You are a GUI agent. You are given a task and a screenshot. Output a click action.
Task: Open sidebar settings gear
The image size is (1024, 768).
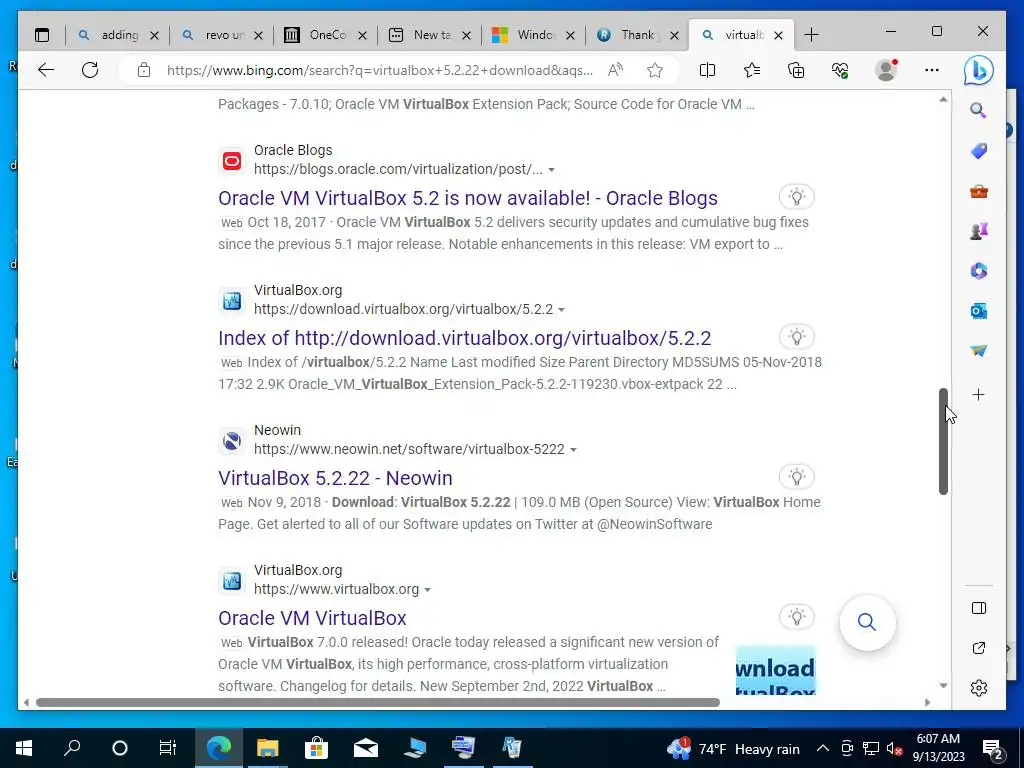coord(978,688)
